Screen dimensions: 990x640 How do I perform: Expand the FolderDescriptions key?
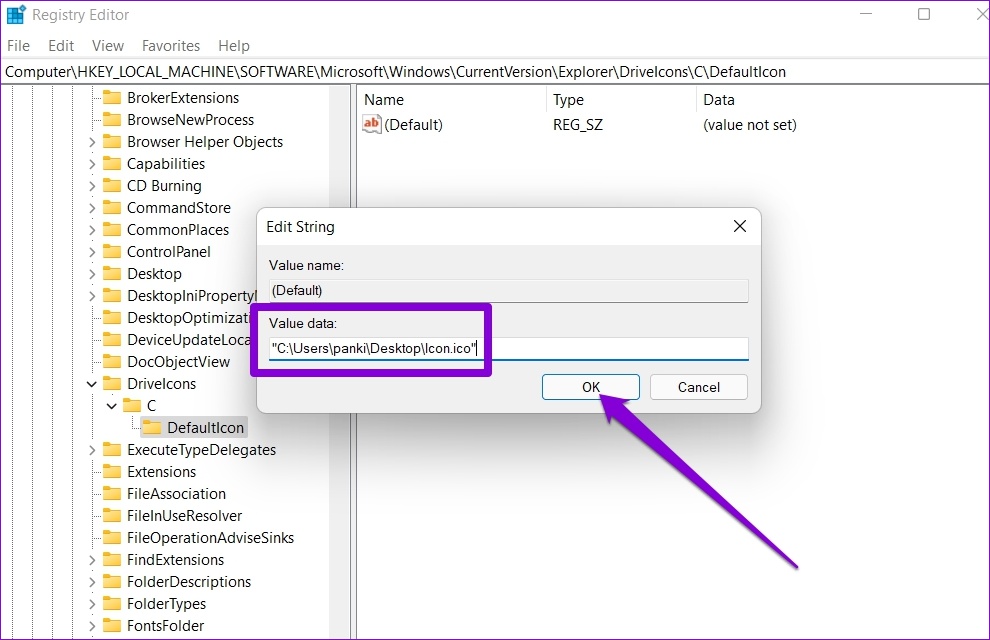coord(92,582)
